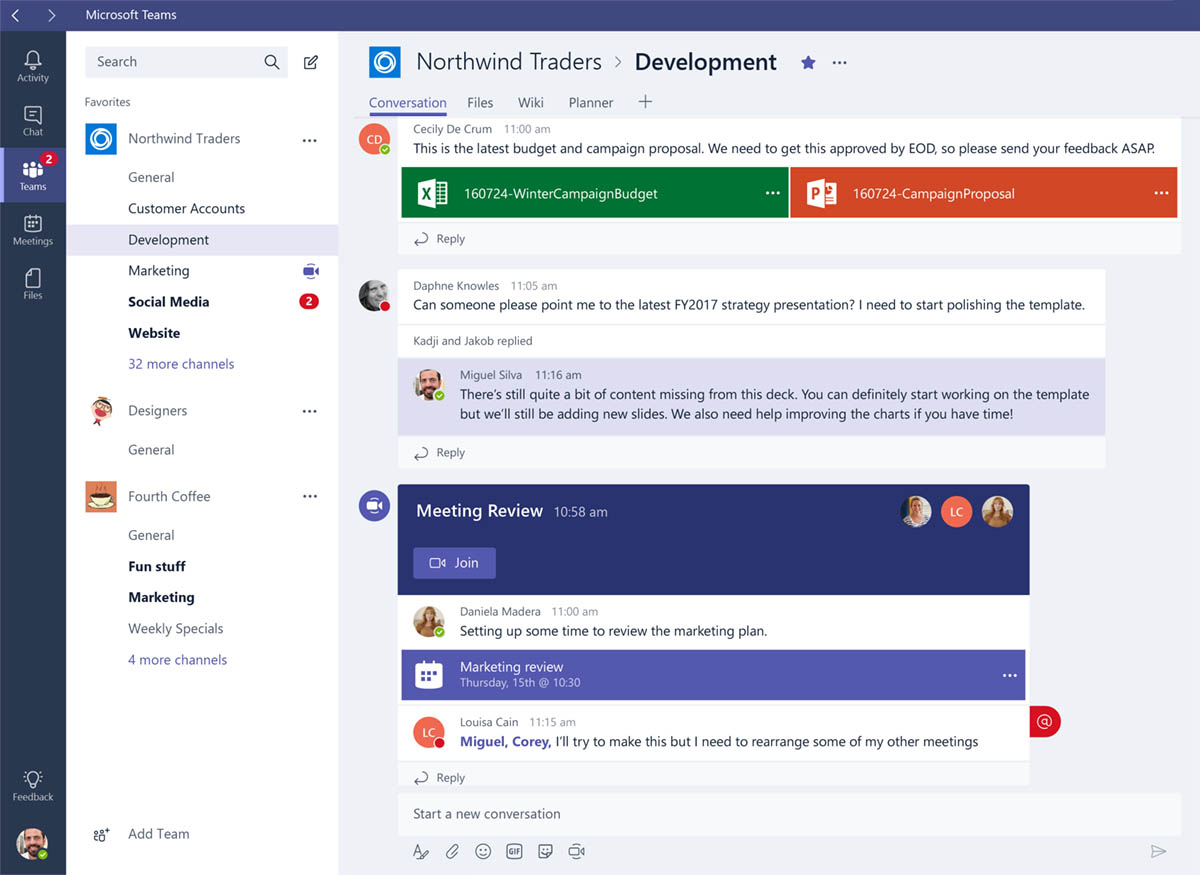The height and width of the screenshot is (875, 1200).
Task: Click the Northwind Traders logo in header
Action: [x=384, y=62]
